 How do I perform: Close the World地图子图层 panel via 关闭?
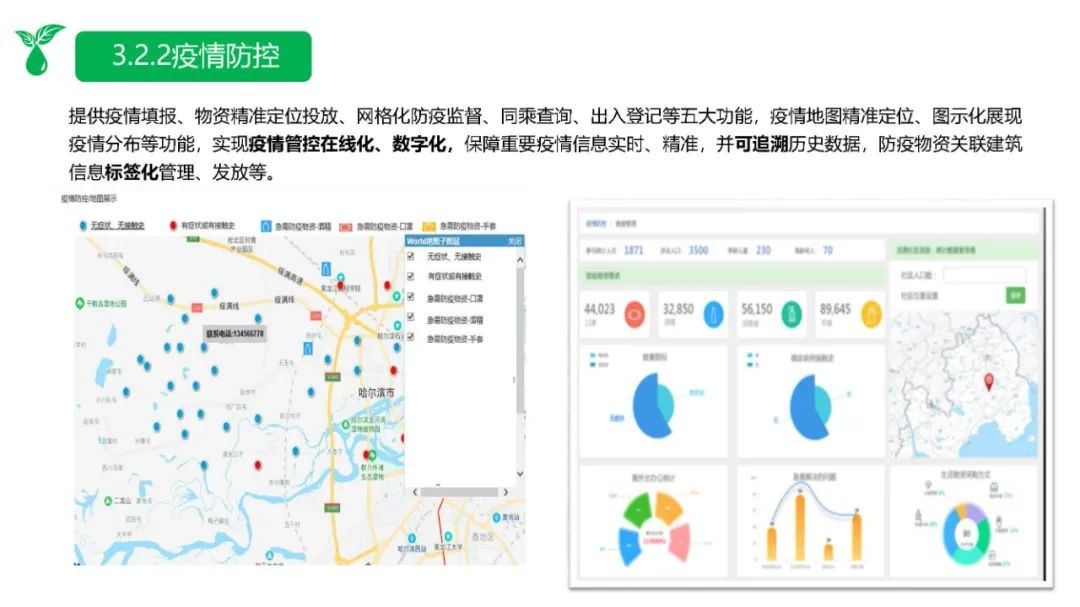(x=515, y=241)
